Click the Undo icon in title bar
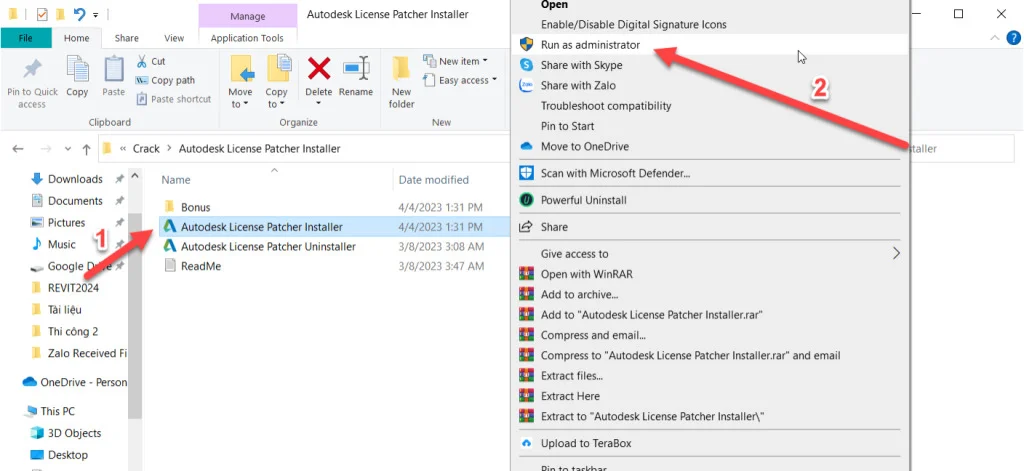Image resolution: width=1024 pixels, height=471 pixels. 80,13
